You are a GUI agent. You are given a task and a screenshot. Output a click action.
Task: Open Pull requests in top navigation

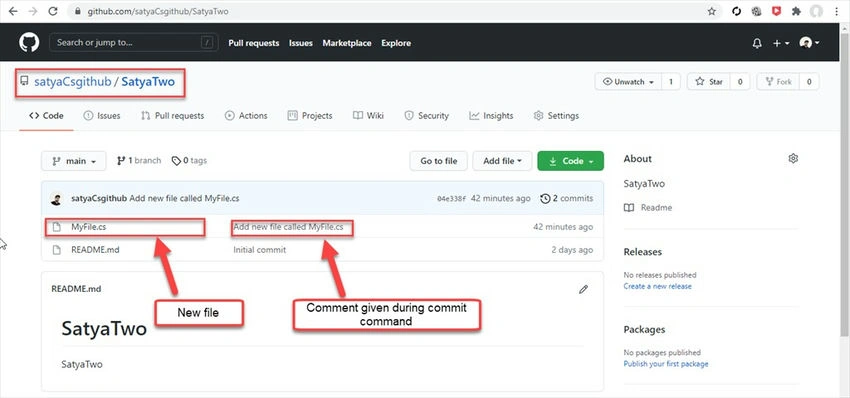coord(254,43)
